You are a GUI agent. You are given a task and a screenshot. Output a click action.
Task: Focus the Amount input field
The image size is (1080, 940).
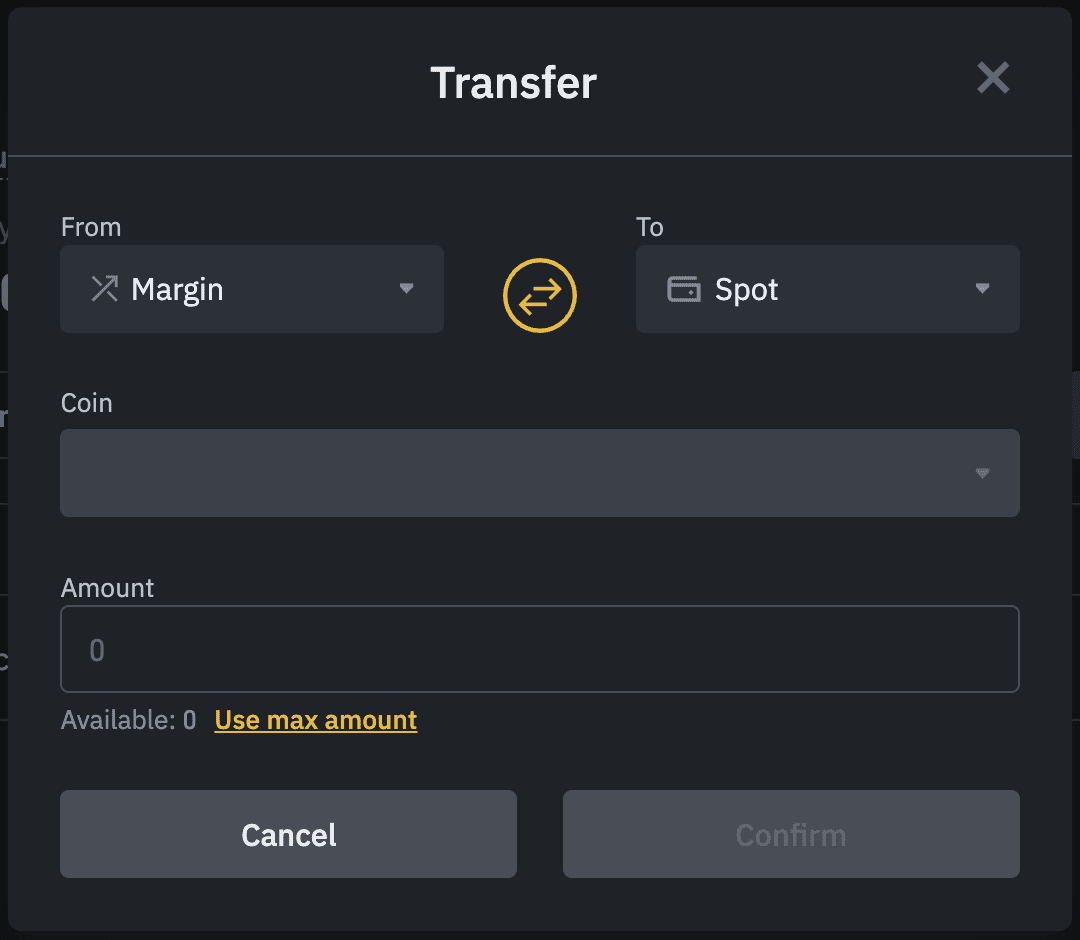click(540, 650)
